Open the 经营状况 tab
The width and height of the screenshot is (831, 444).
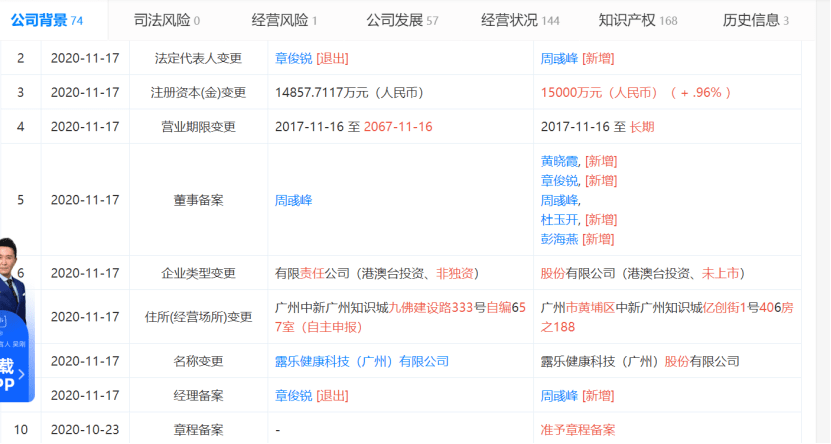coord(520,21)
